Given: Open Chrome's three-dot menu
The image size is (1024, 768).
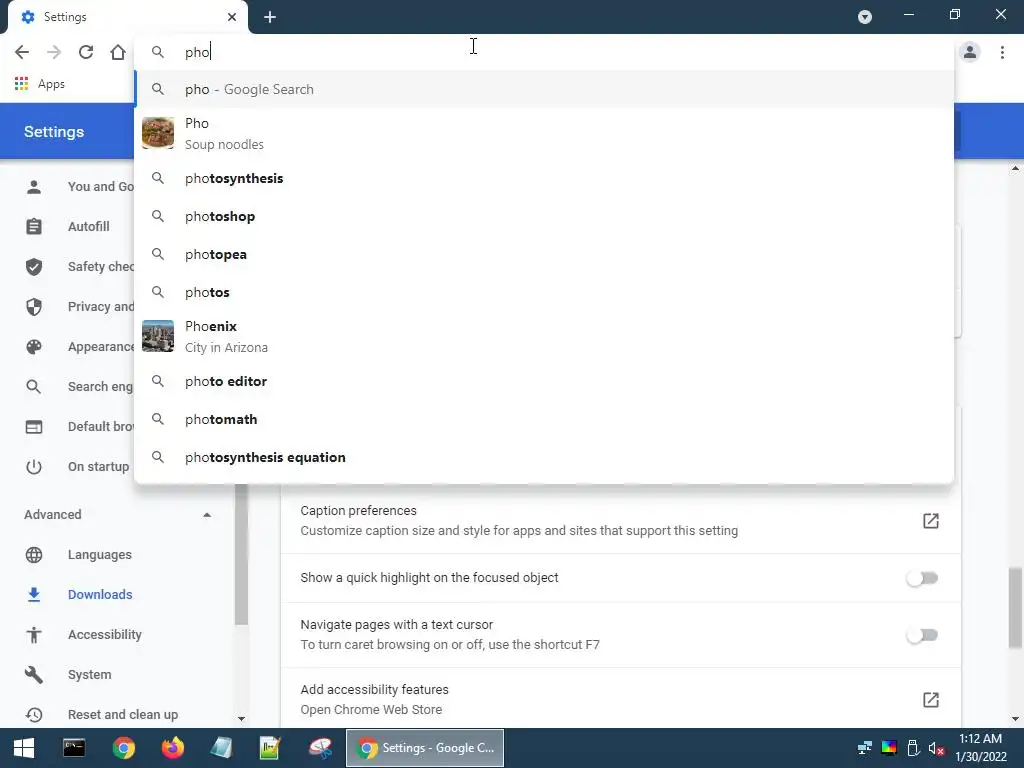Looking at the screenshot, I should (1002, 52).
